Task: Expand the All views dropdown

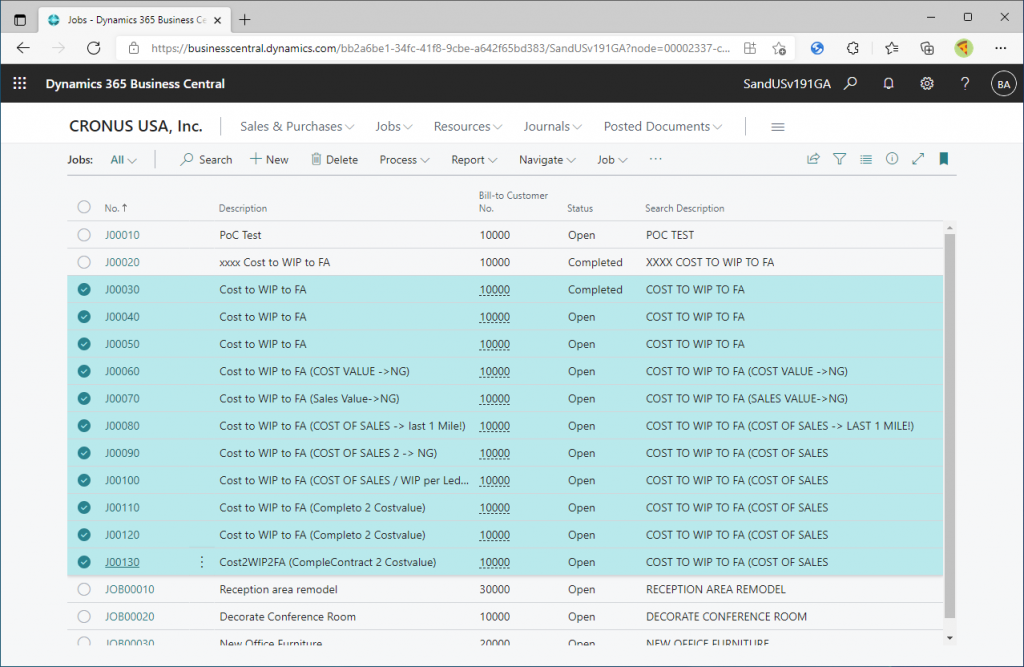Action: 124,160
